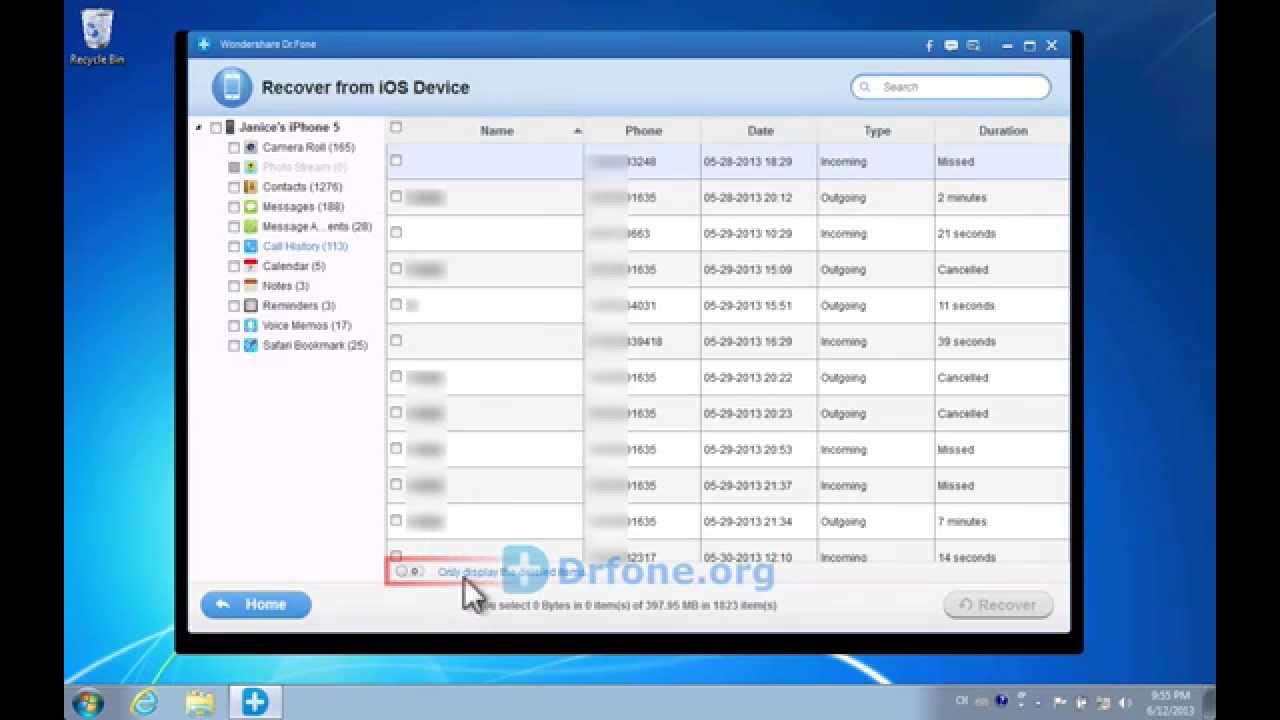
Task: Tick the checkbox in the 05-28-2013 18:29 row
Action: tap(396, 160)
